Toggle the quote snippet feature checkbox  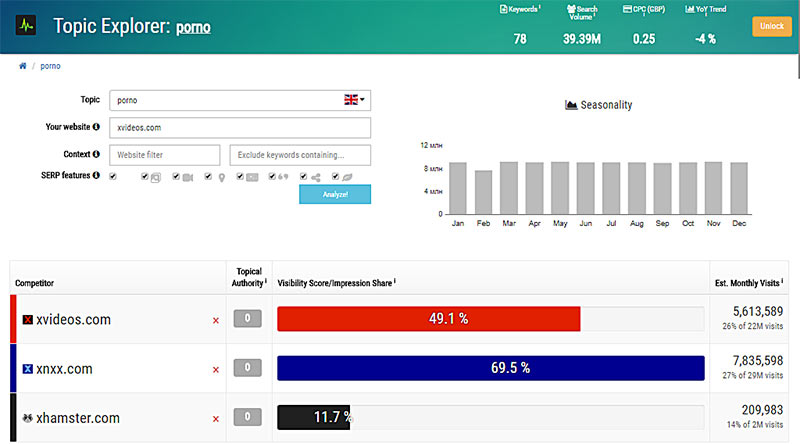click(x=272, y=176)
